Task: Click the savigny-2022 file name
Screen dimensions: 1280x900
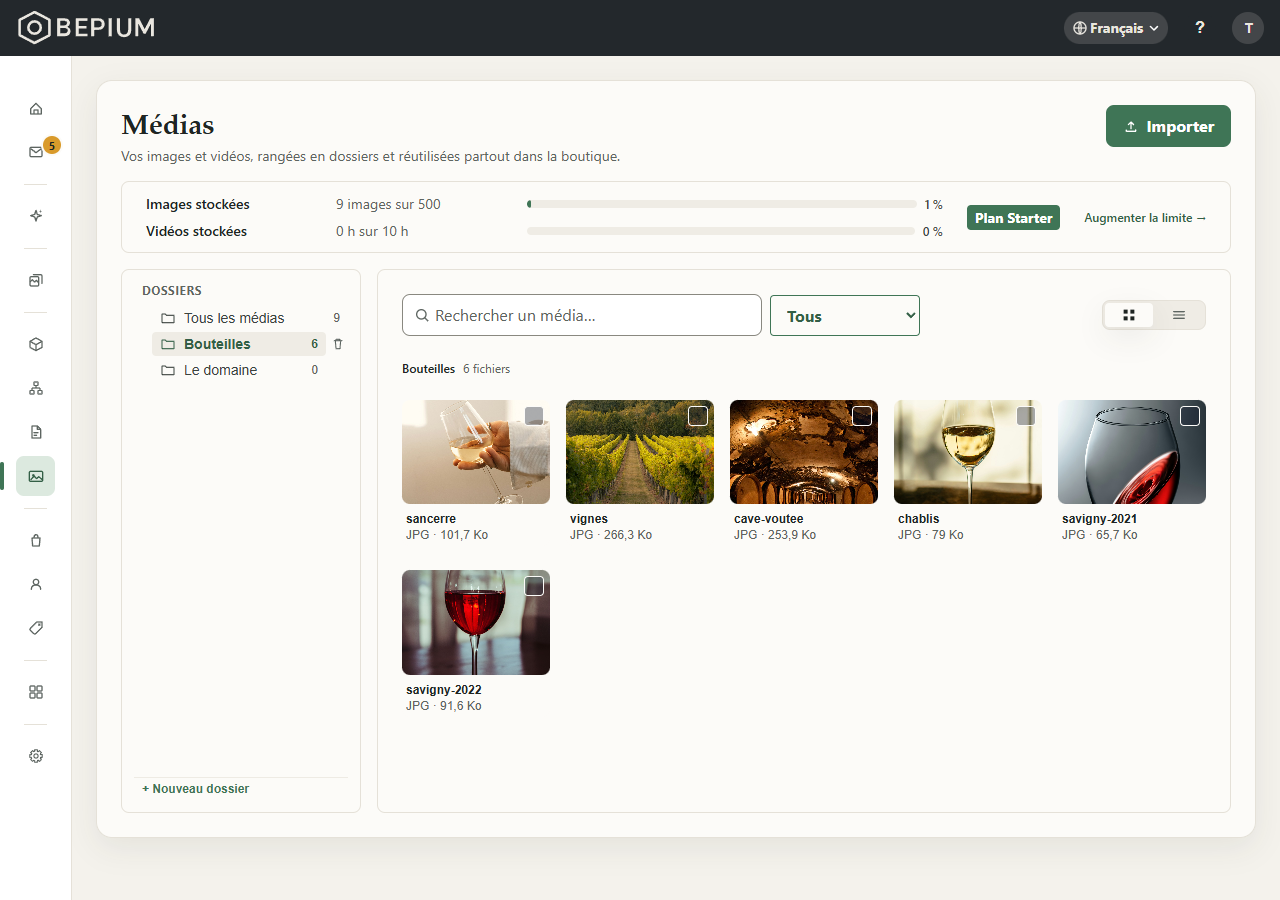Action: click(444, 690)
